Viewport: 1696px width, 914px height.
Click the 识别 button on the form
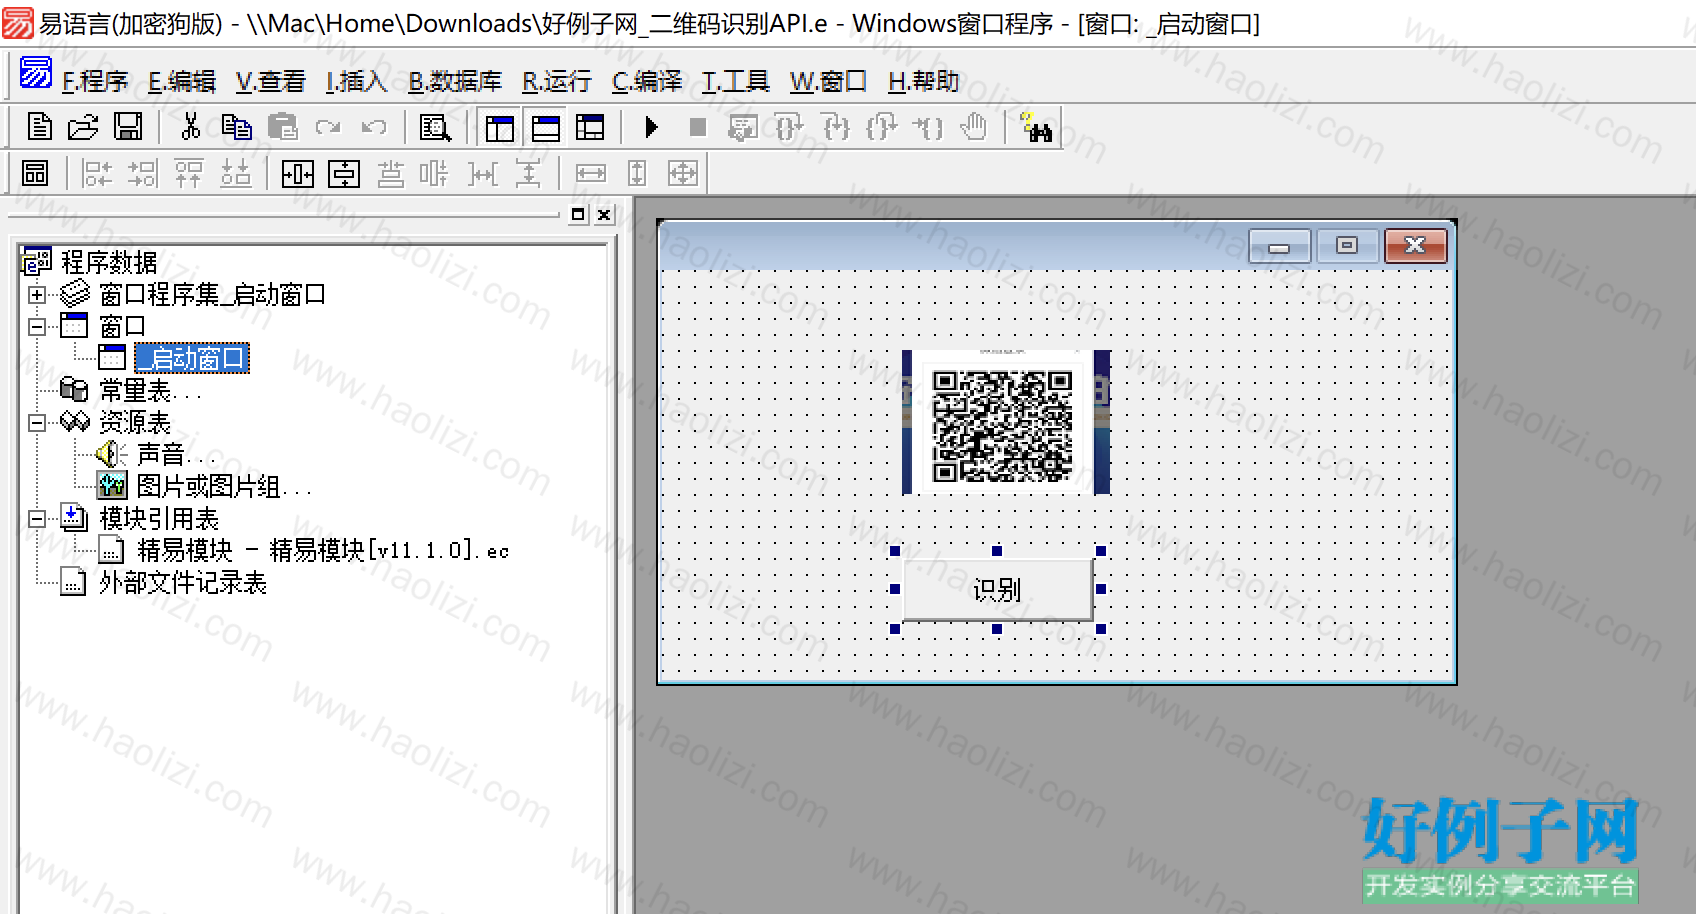tap(997, 590)
